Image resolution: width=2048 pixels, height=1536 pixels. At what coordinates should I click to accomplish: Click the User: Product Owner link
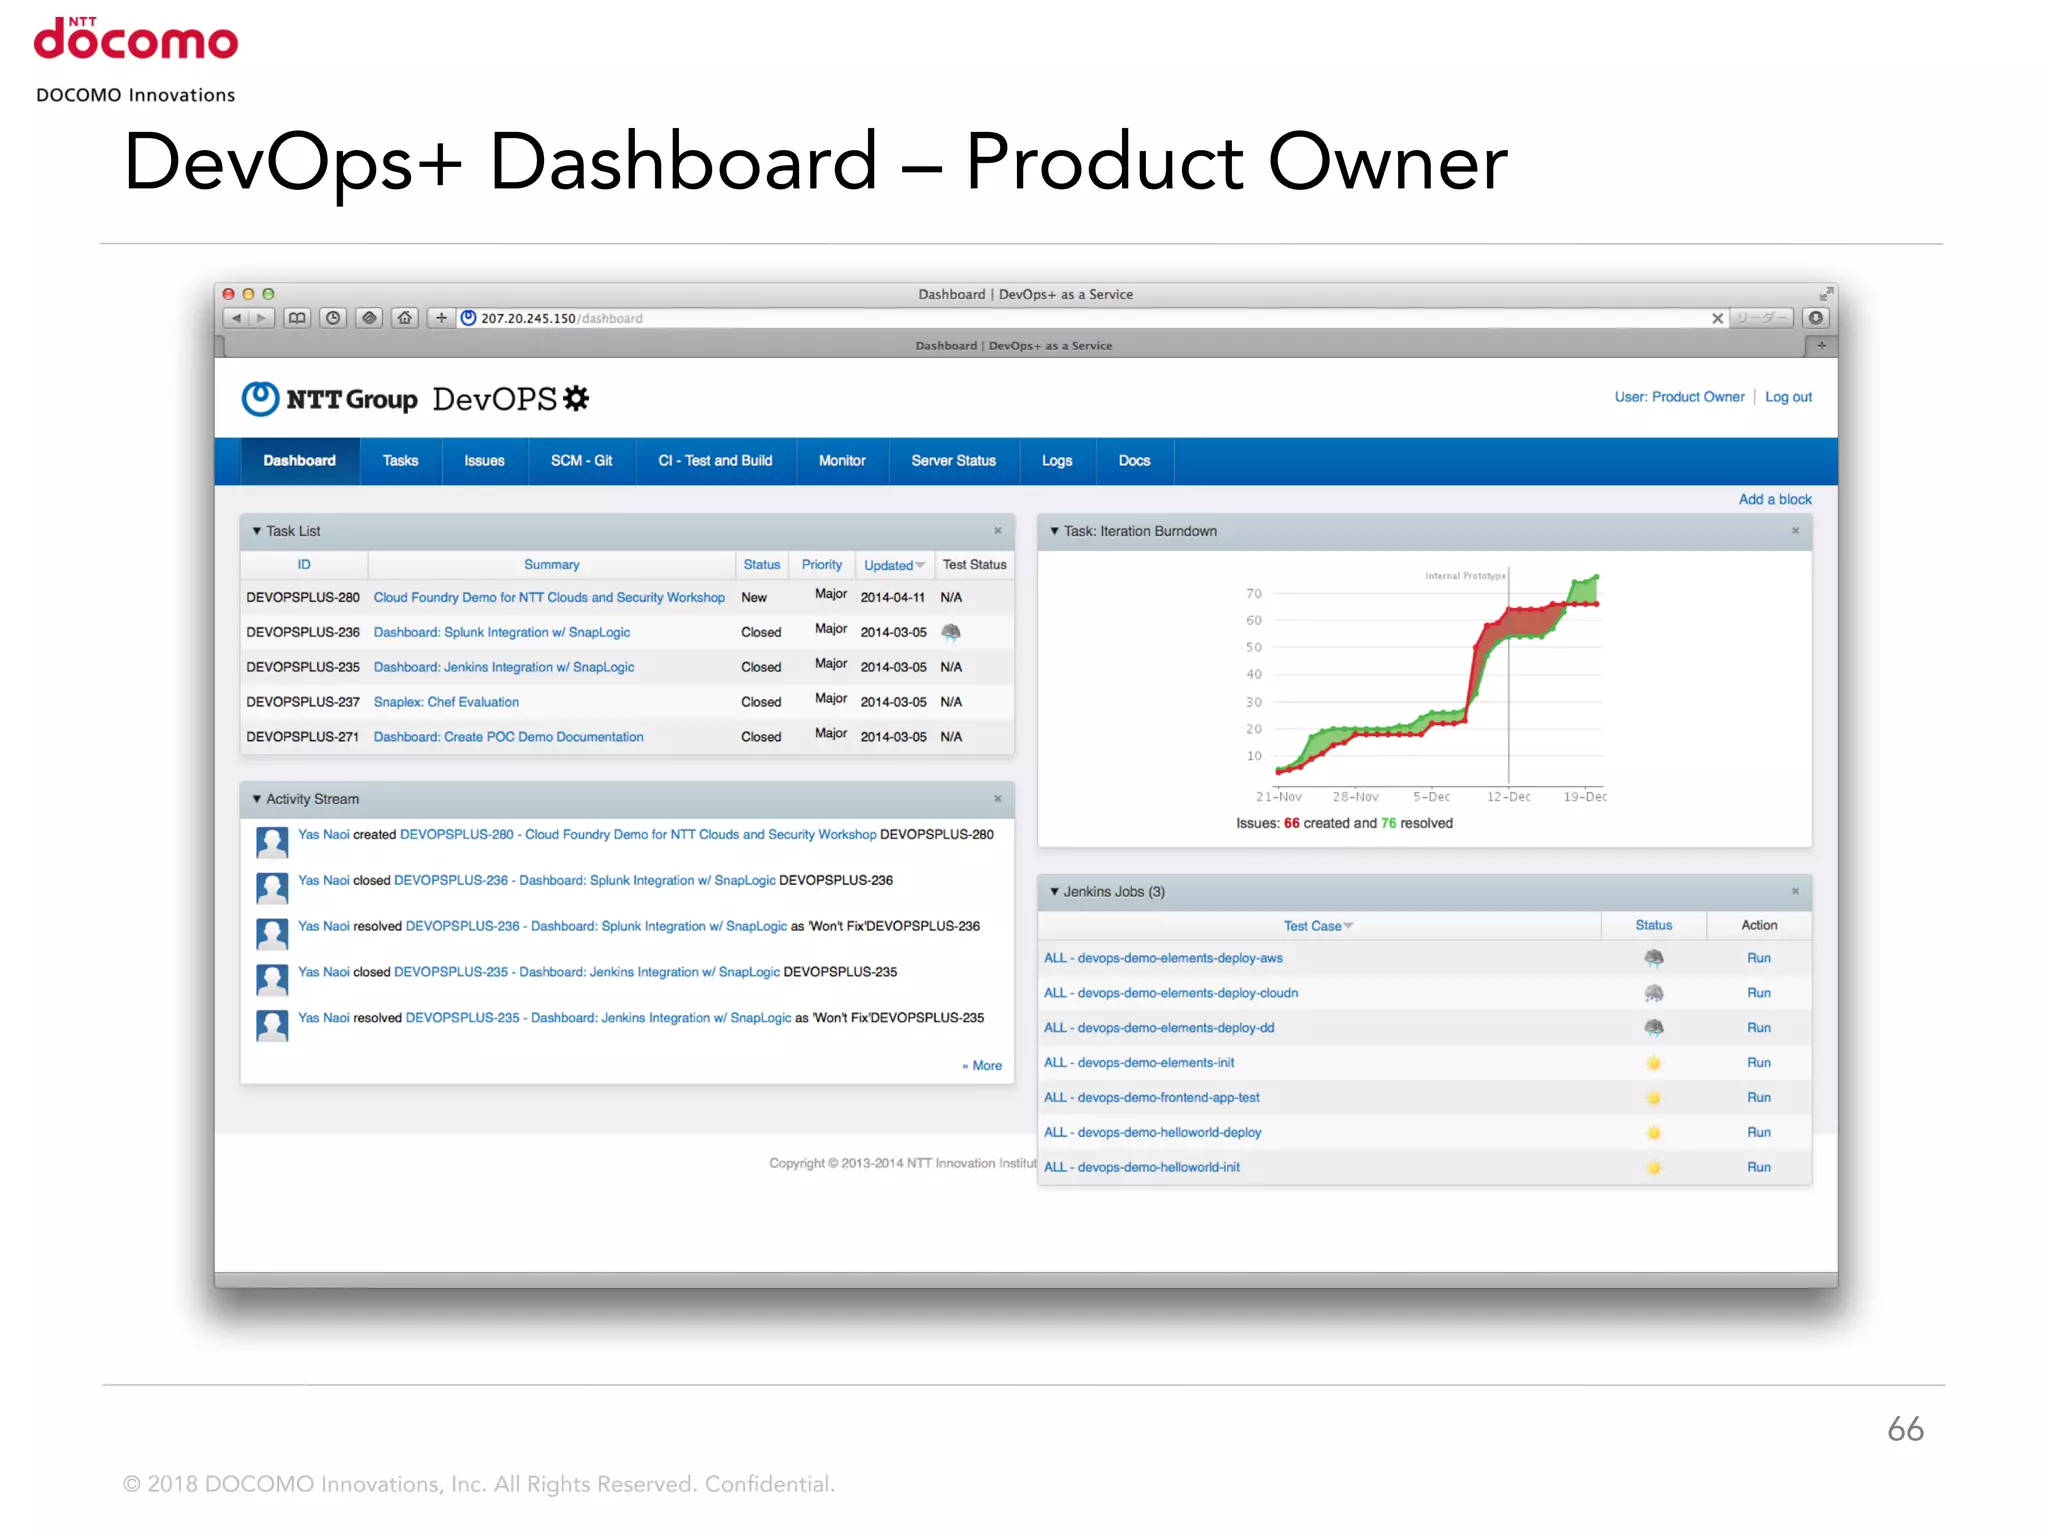point(1679,397)
